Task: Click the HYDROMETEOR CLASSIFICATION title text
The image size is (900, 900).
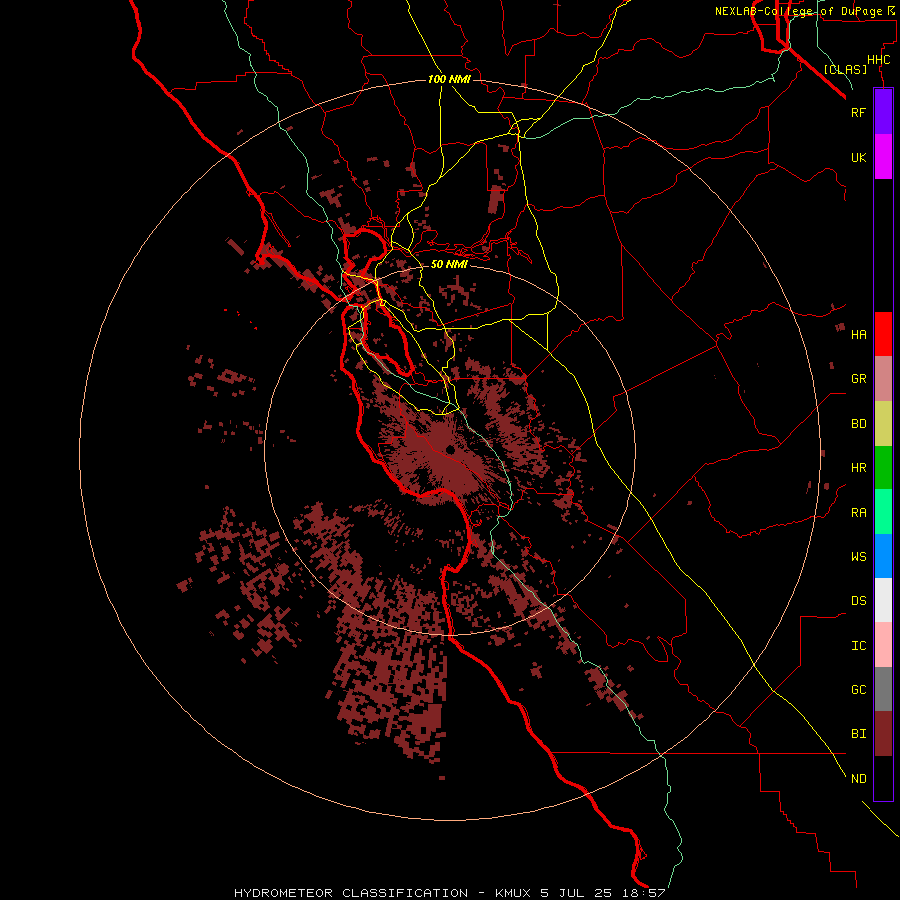Action: click(351, 893)
